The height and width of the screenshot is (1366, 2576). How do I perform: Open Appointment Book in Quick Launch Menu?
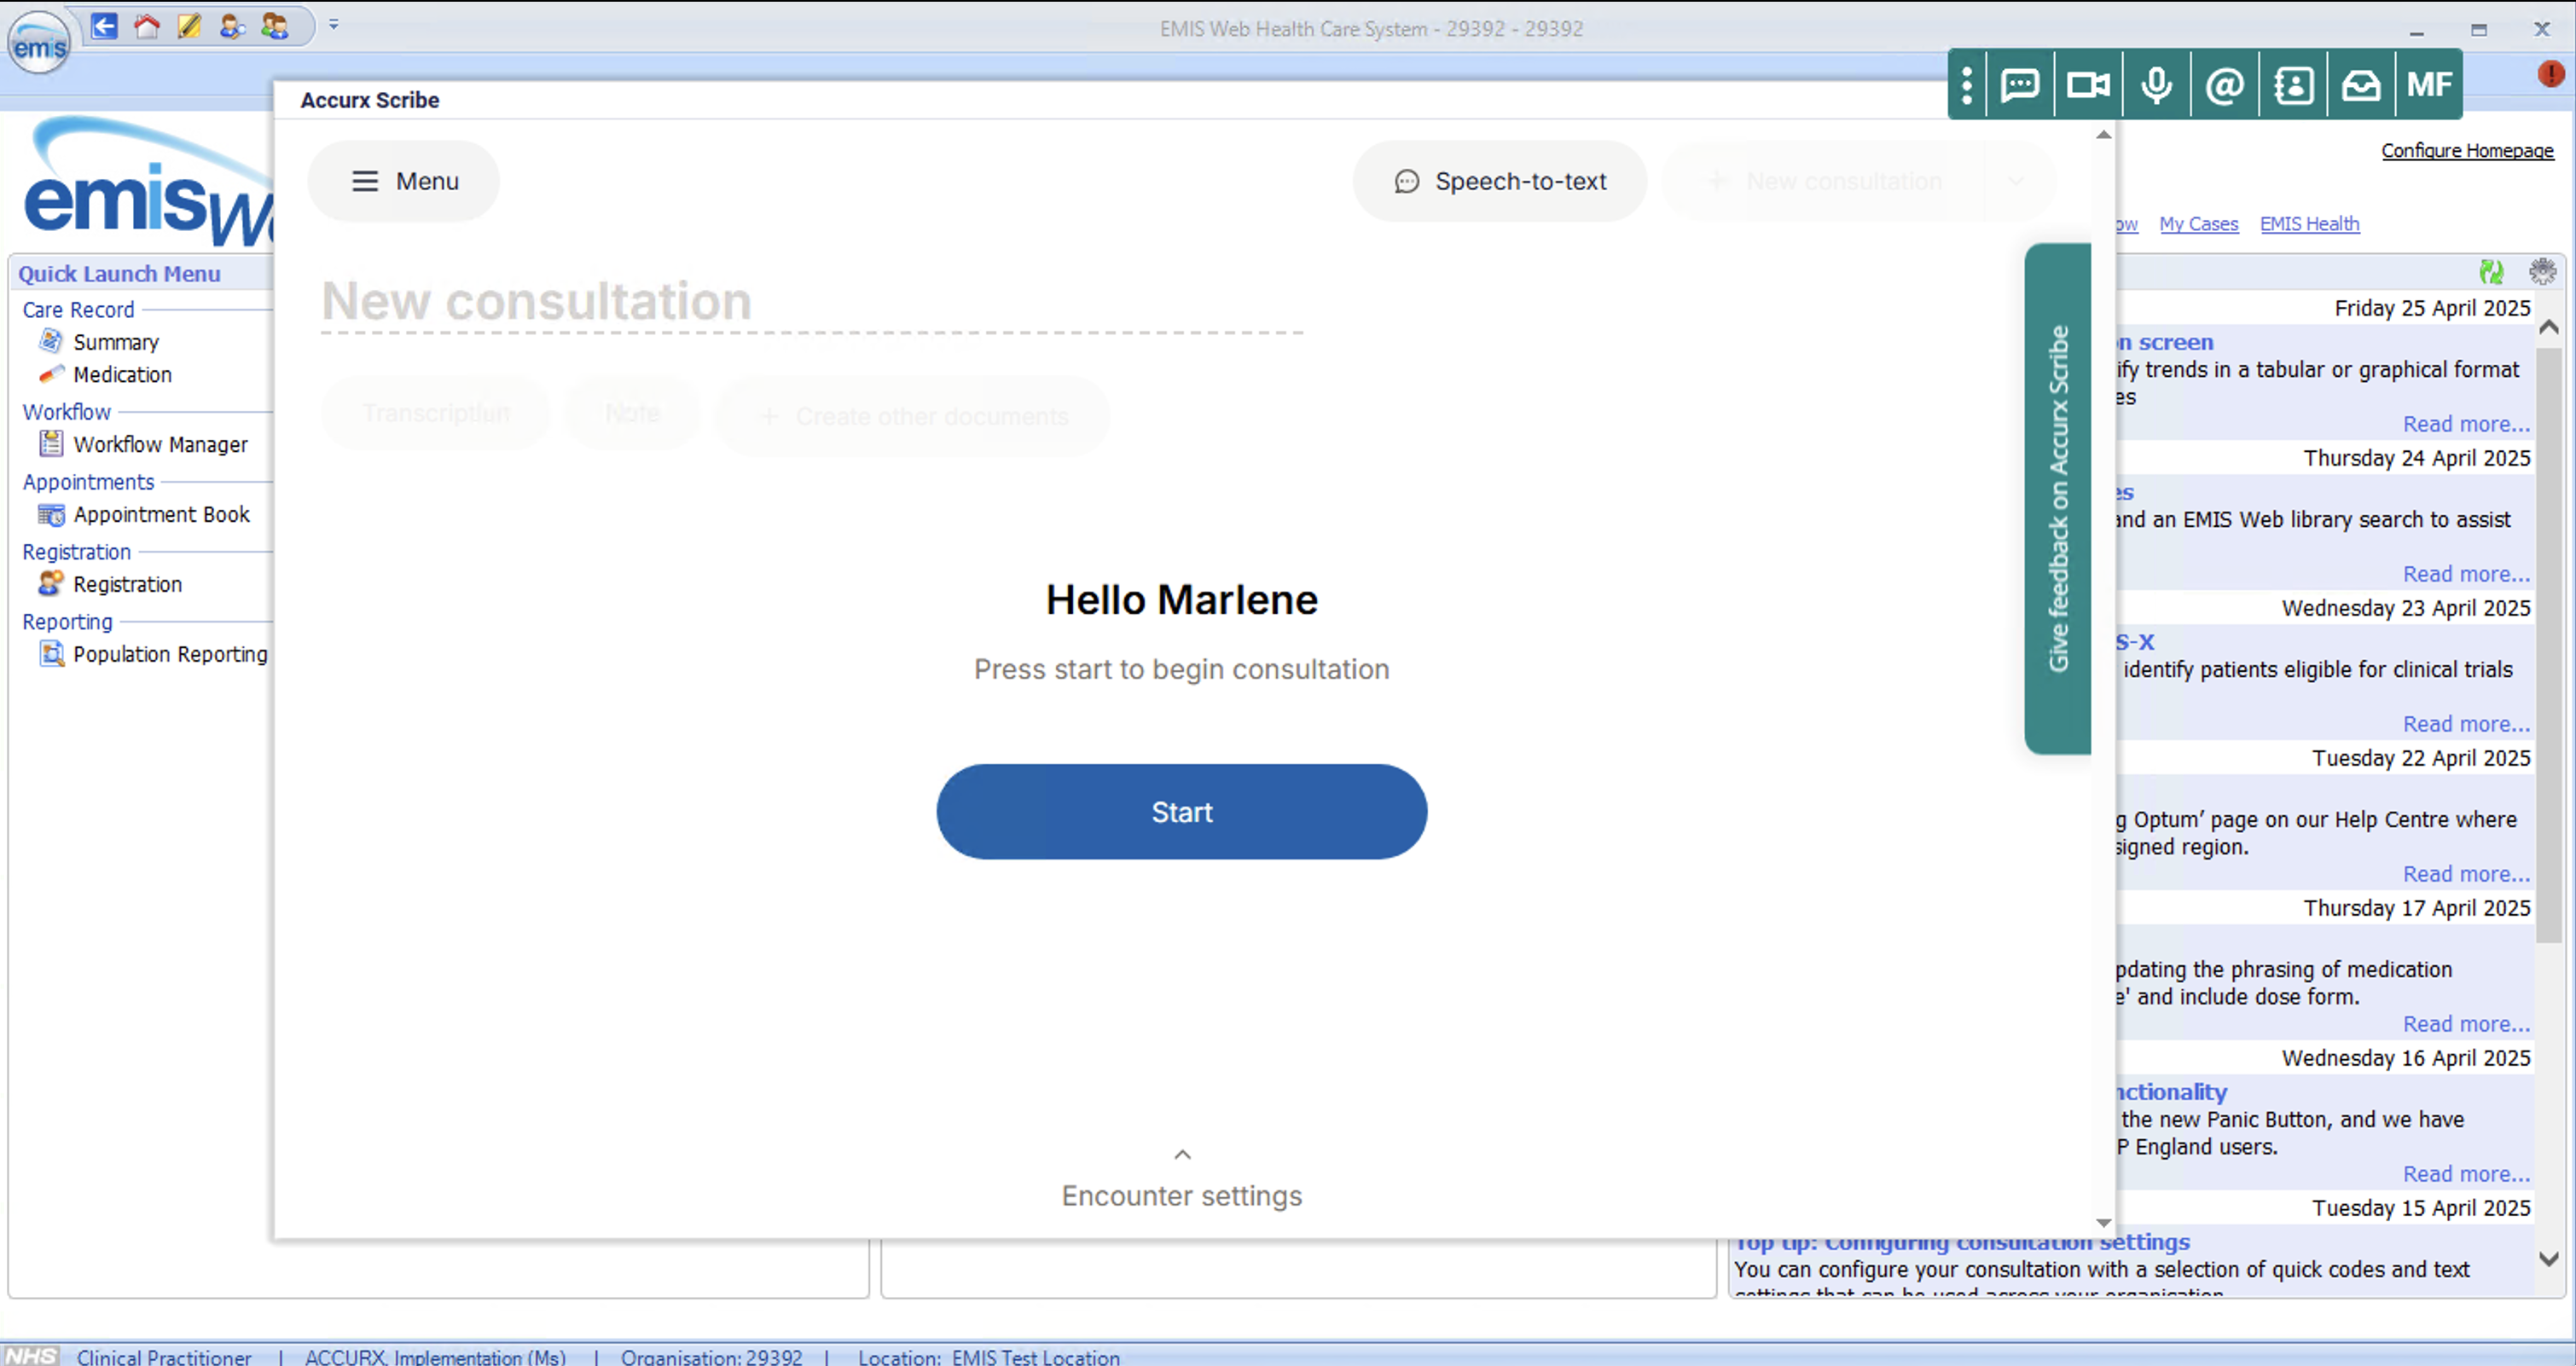[161, 515]
